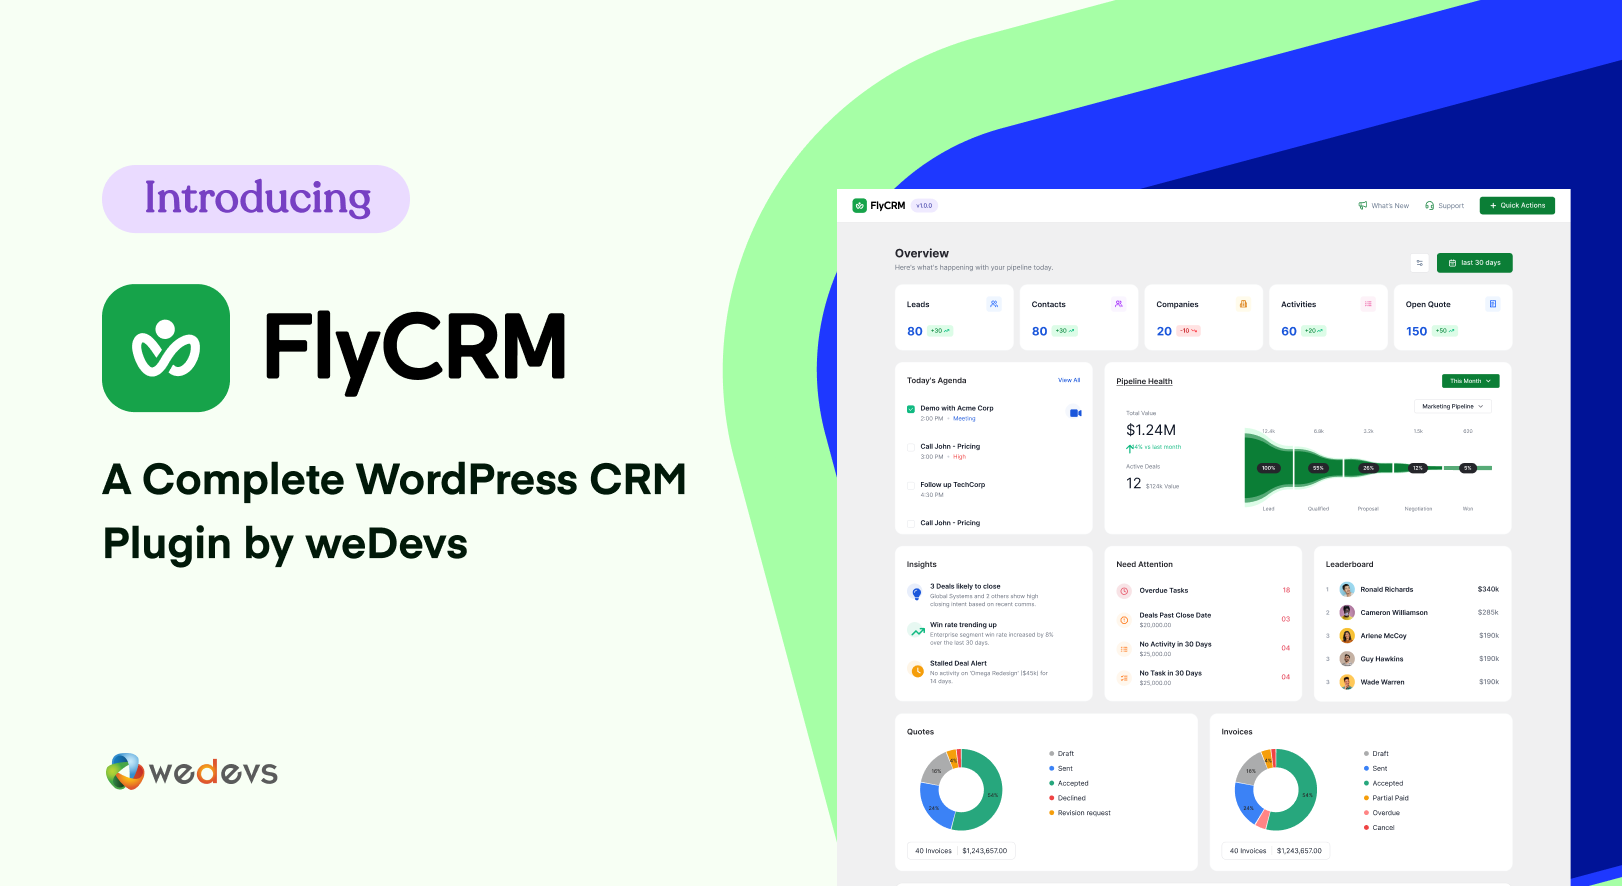Click the Contacts card purple icon

[x=1119, y=304]
